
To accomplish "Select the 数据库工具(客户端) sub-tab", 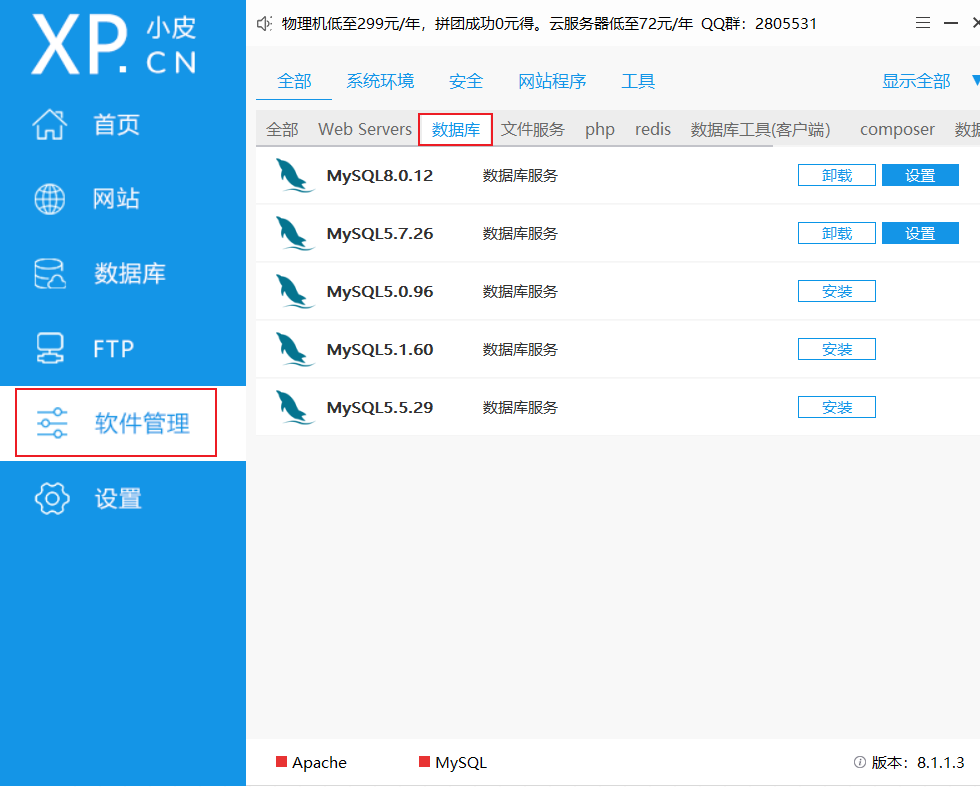I will point(761,129).
